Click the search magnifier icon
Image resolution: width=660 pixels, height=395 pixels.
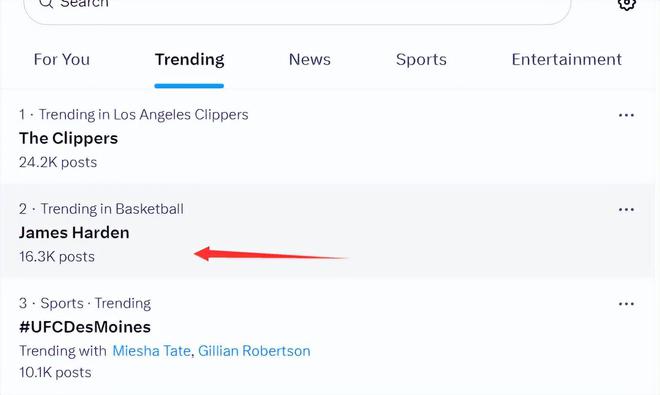pos(45,3)
